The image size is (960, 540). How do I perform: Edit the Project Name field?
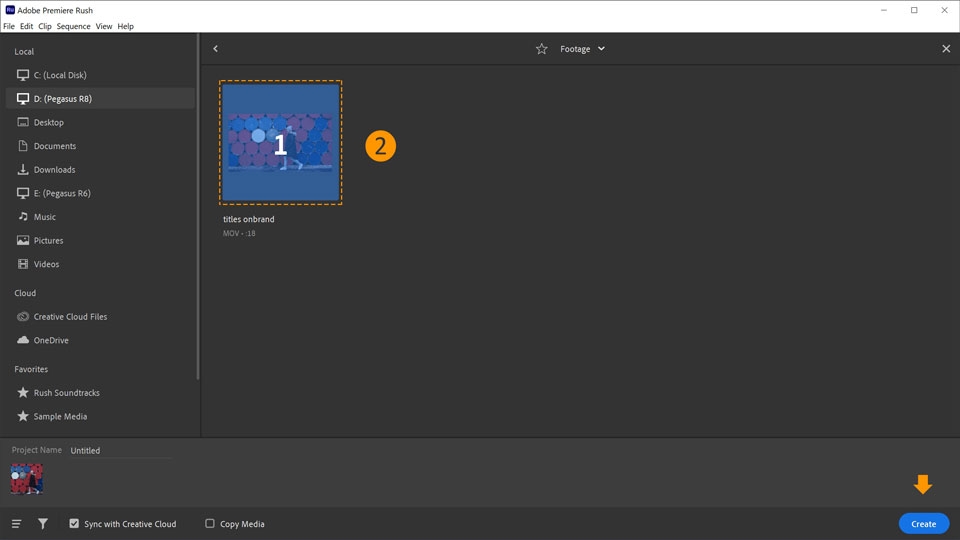coord(120,451)
